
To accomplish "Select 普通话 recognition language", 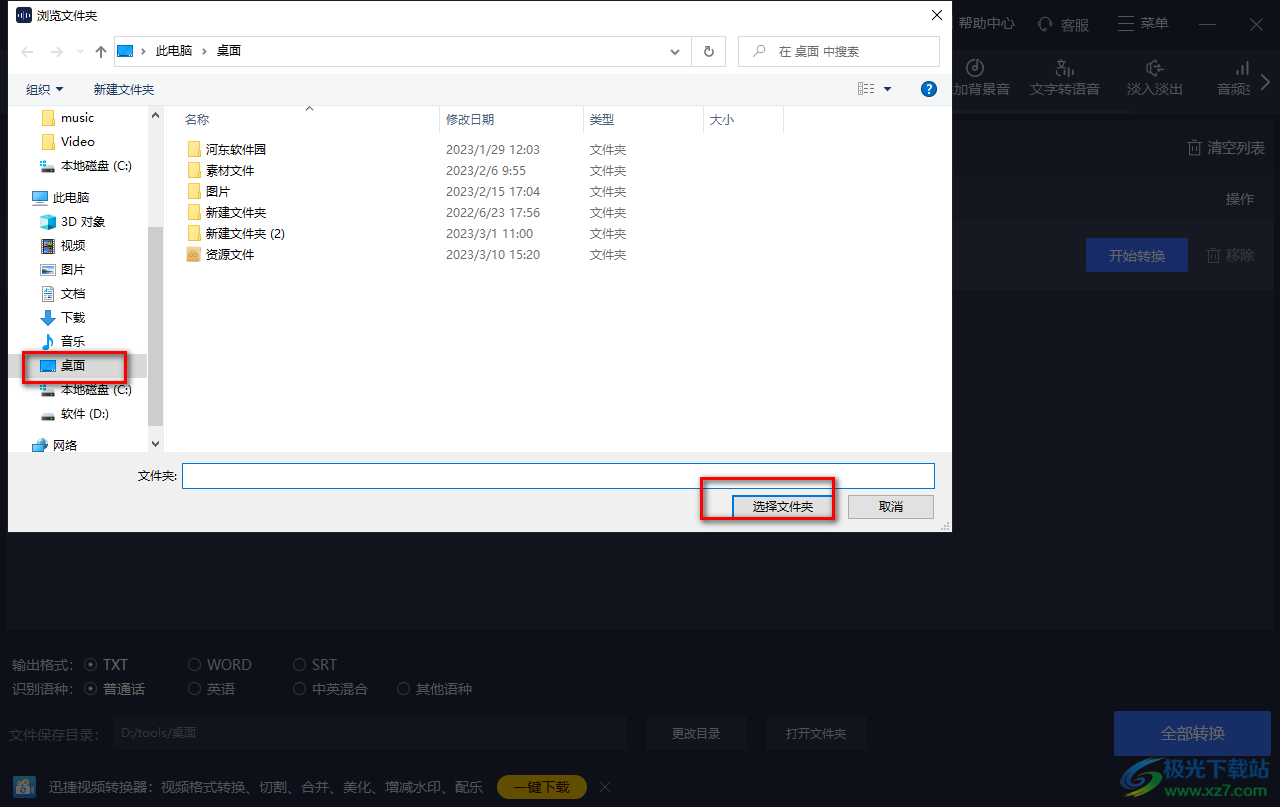I will coord(115,689).
